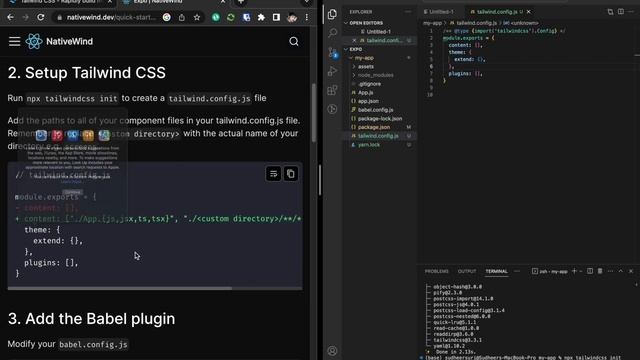Screen dimensions: 640x360
Task: Click the Chrome address bar URL
Action: click(x=111, y=17)
